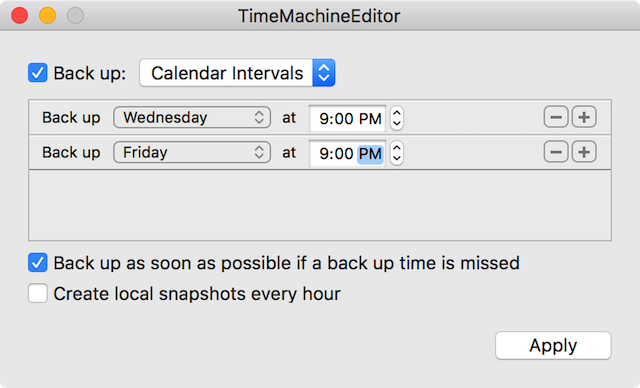This screenshot has width=640, height=388.
Task: Disable back up as soon as possible option
Action: coord(38,263)
